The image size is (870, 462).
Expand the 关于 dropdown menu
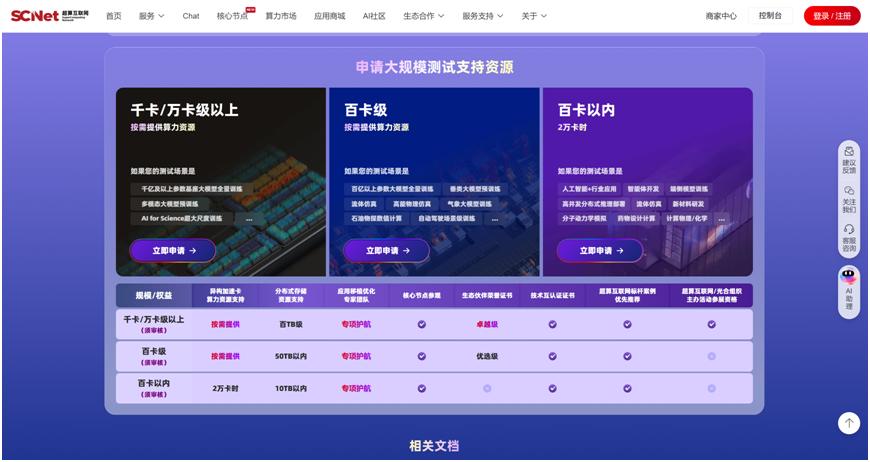point(534,16)
